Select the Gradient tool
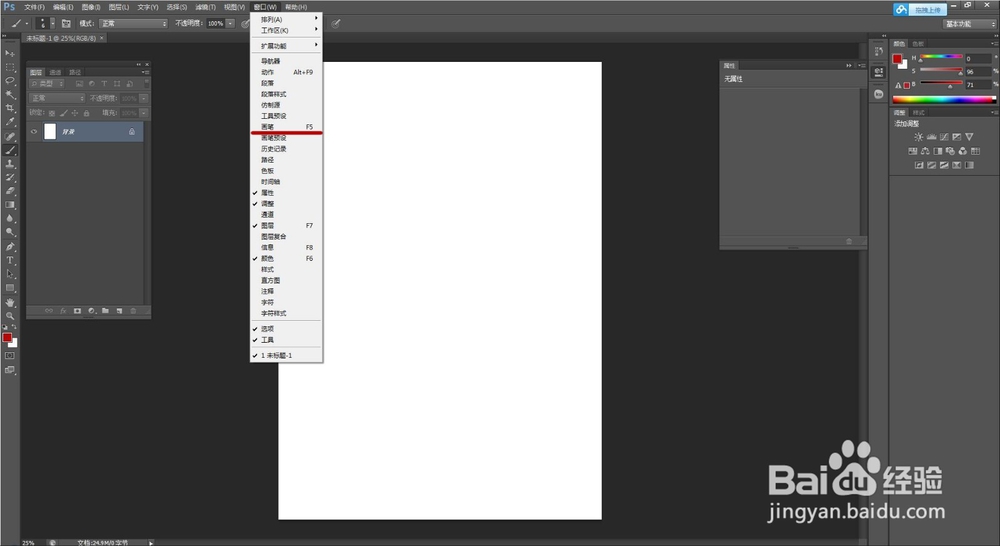Screen dimensions: 1000x546 [10, 205]
